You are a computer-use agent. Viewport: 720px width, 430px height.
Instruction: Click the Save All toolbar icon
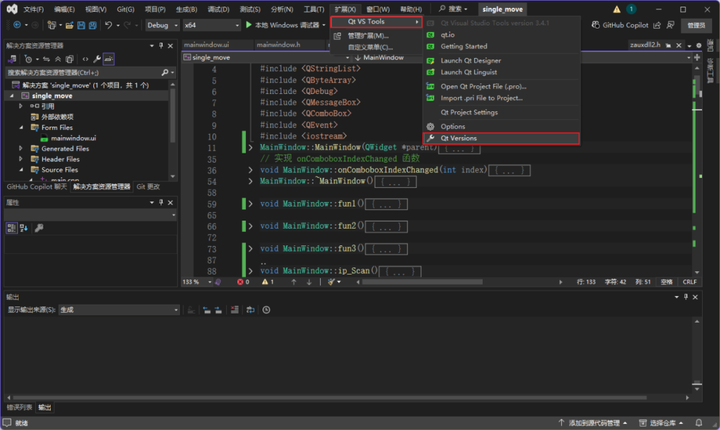92,25
